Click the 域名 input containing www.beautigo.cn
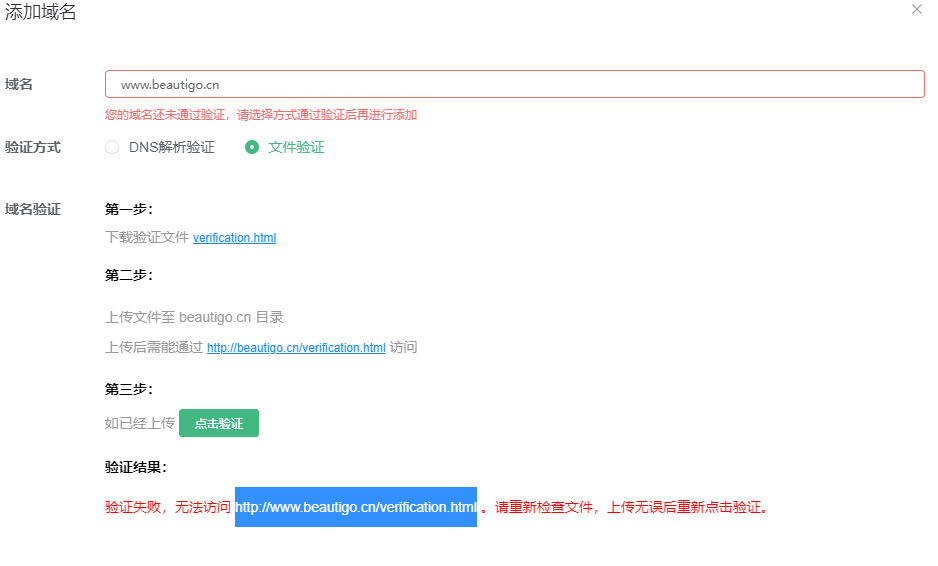Viewport: 938px width, 566px height. tap(514, 84)
